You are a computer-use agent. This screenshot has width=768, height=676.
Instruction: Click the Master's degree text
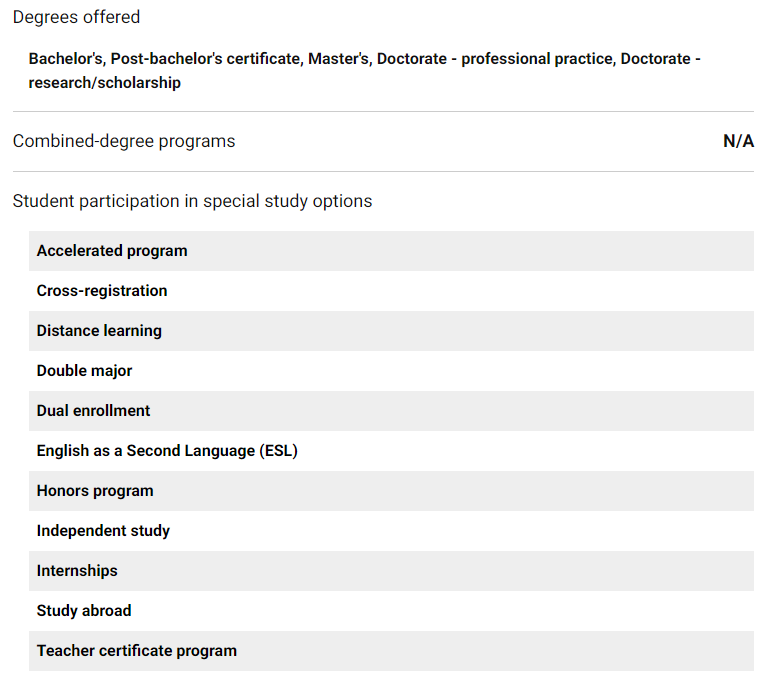[x=340, y=59]
